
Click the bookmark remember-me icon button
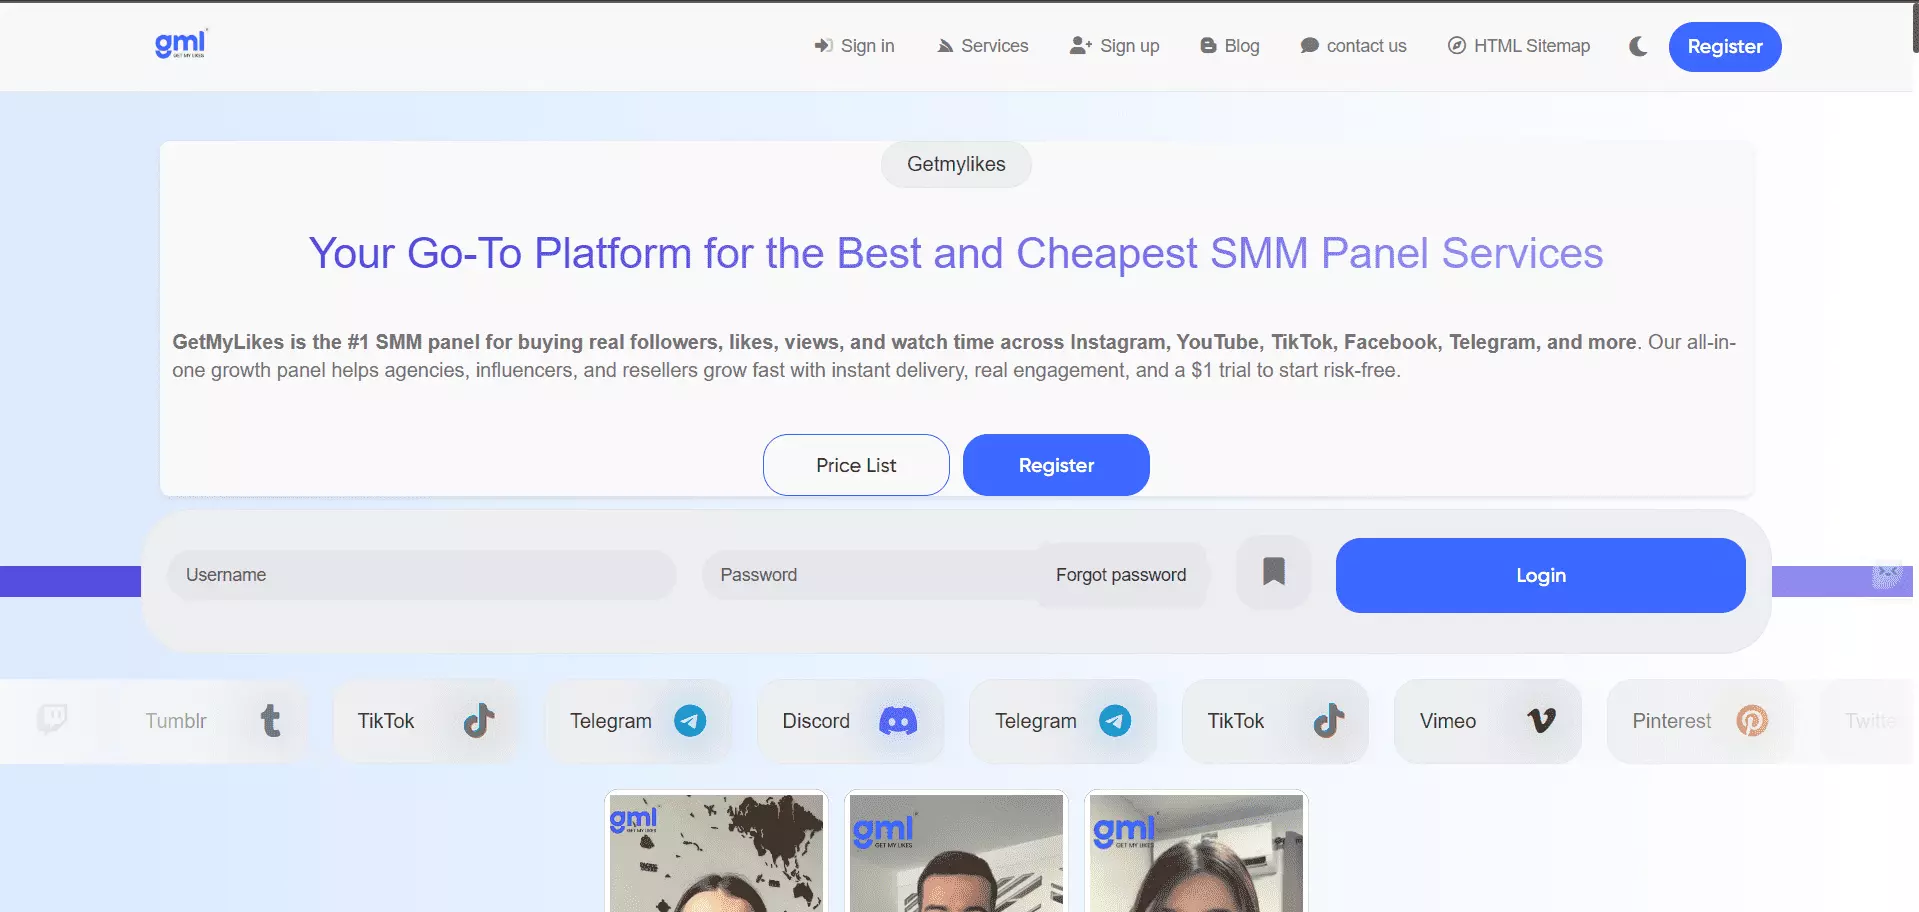pyautogui.click(x=1273, y=573)
